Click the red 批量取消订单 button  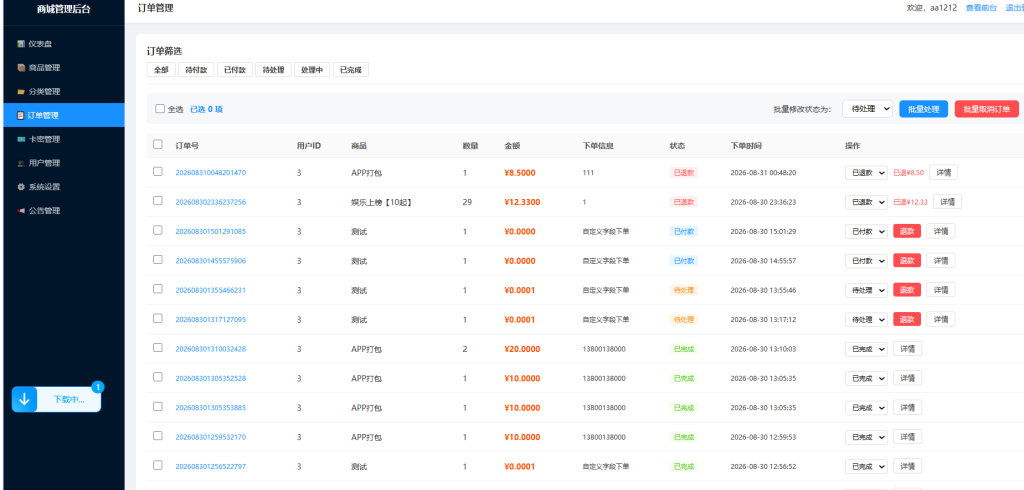point(987,109)
